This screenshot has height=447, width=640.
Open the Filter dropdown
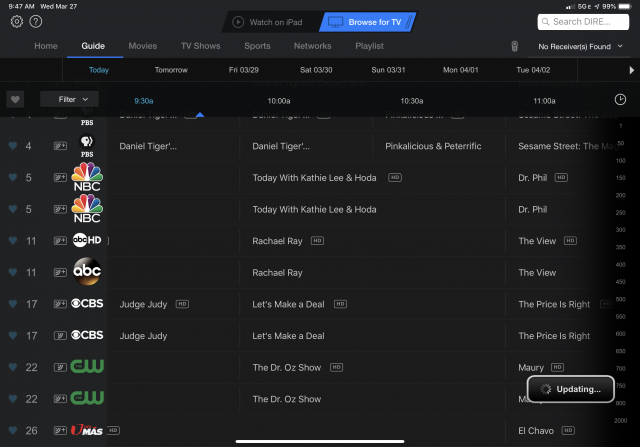point(69,99)
